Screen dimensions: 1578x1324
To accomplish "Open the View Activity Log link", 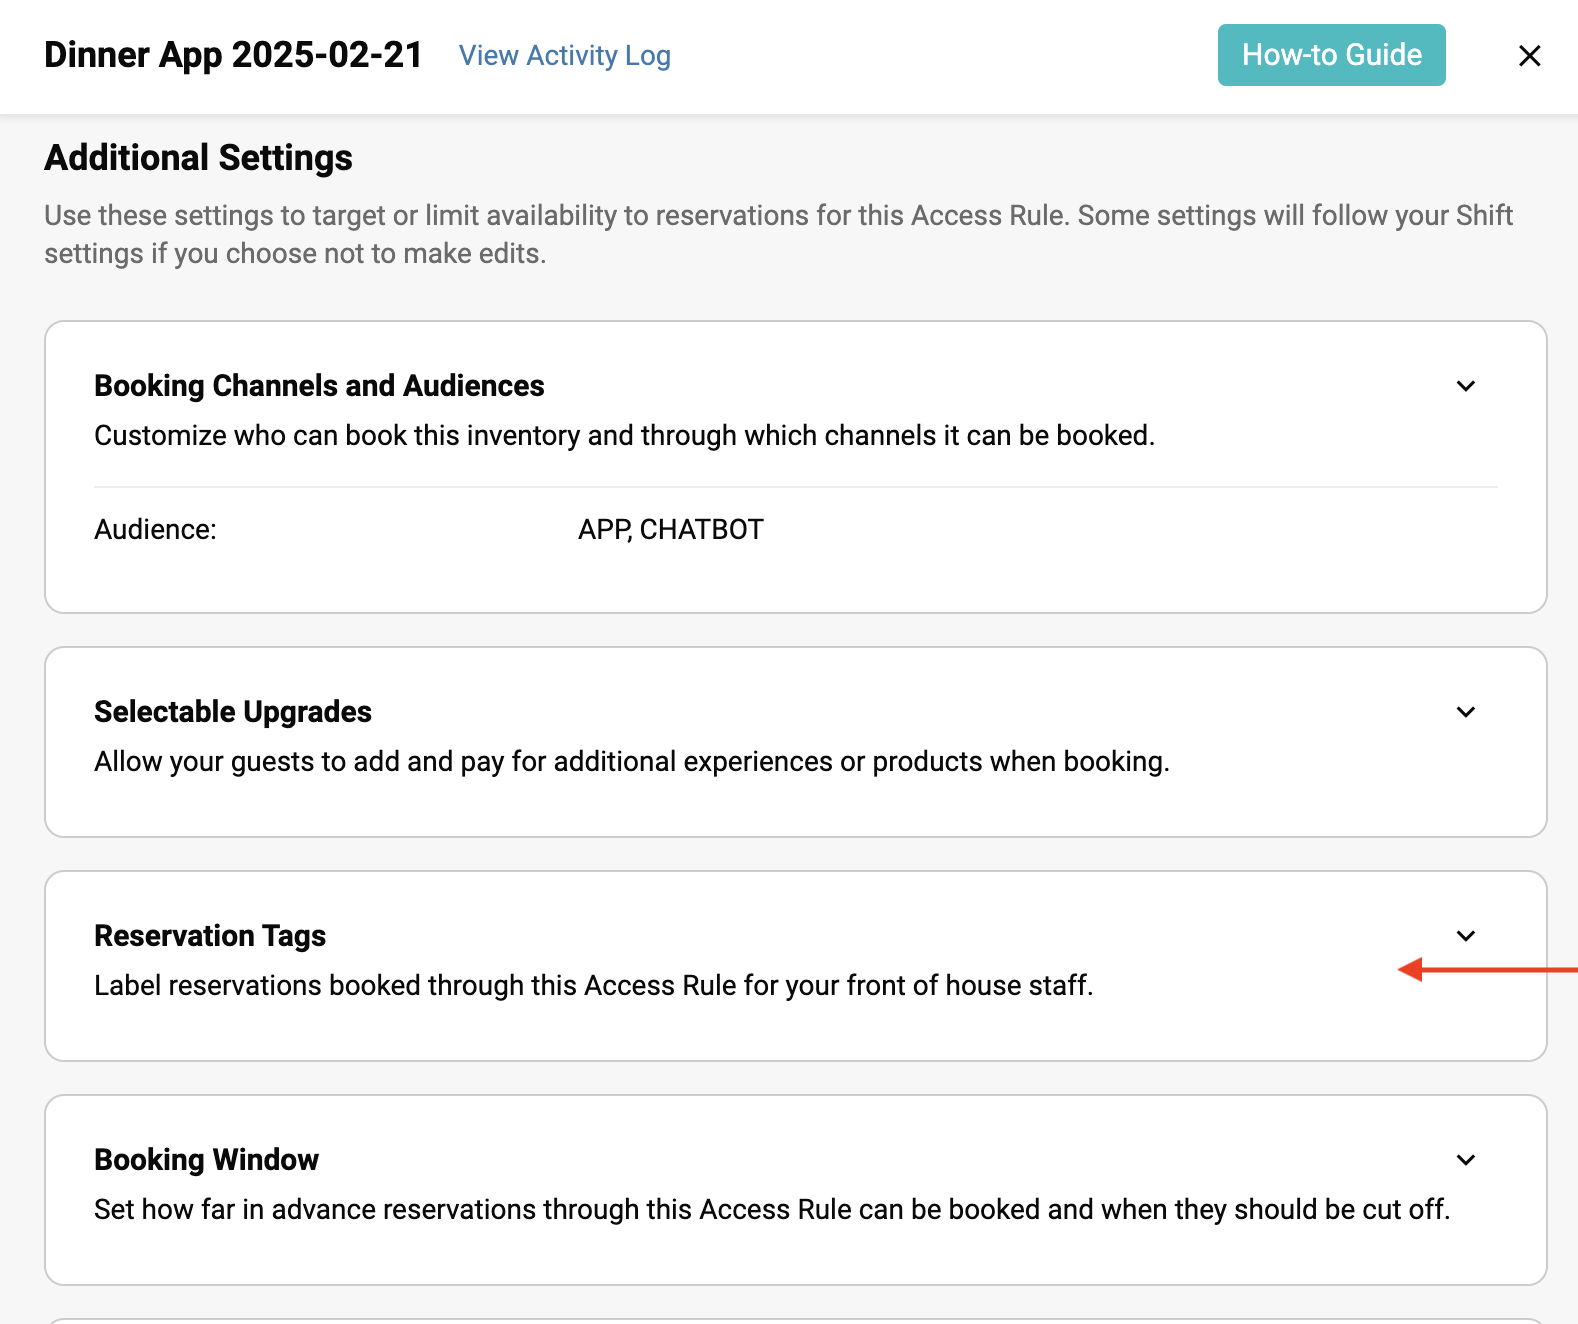I will click(x=564, y=56).
